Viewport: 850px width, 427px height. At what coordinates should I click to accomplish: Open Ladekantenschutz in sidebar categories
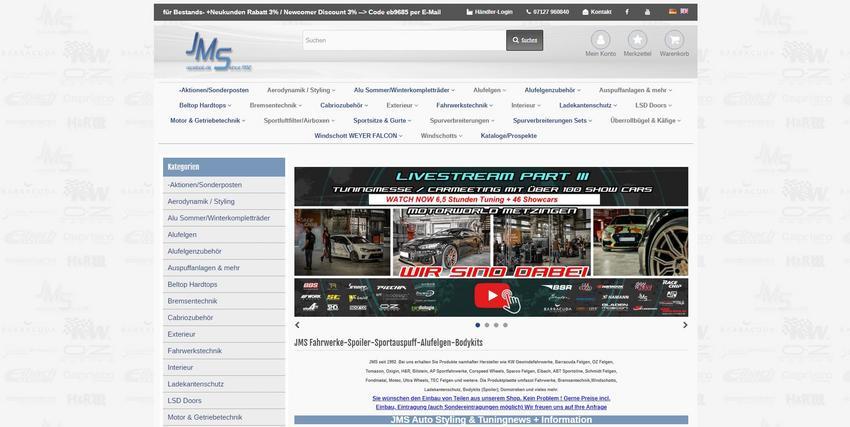pyautogui.click(x=224, y=384)
